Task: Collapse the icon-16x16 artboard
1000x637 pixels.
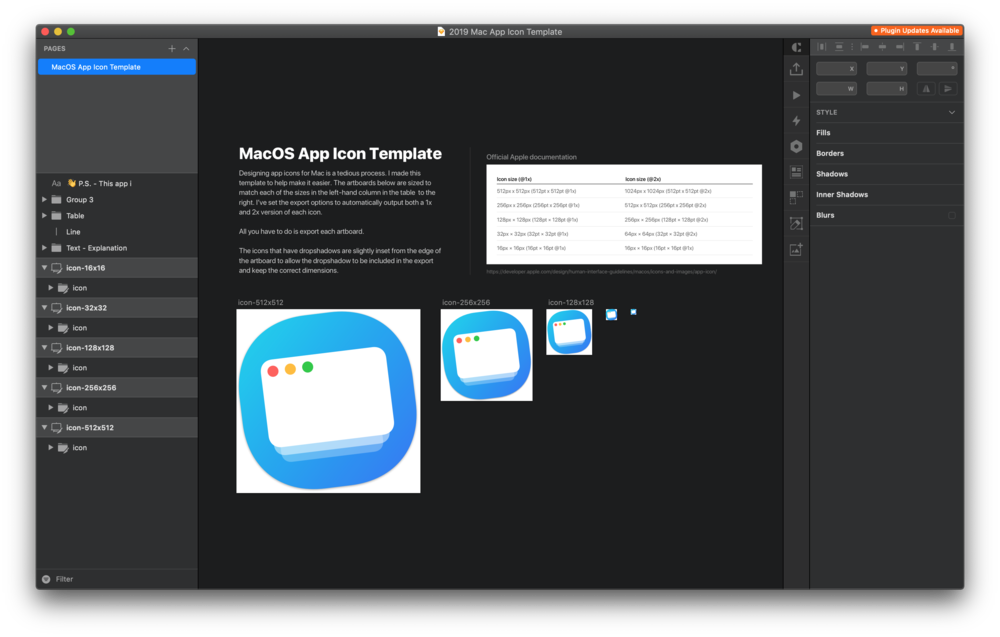Action: click(x=44, y=268)
